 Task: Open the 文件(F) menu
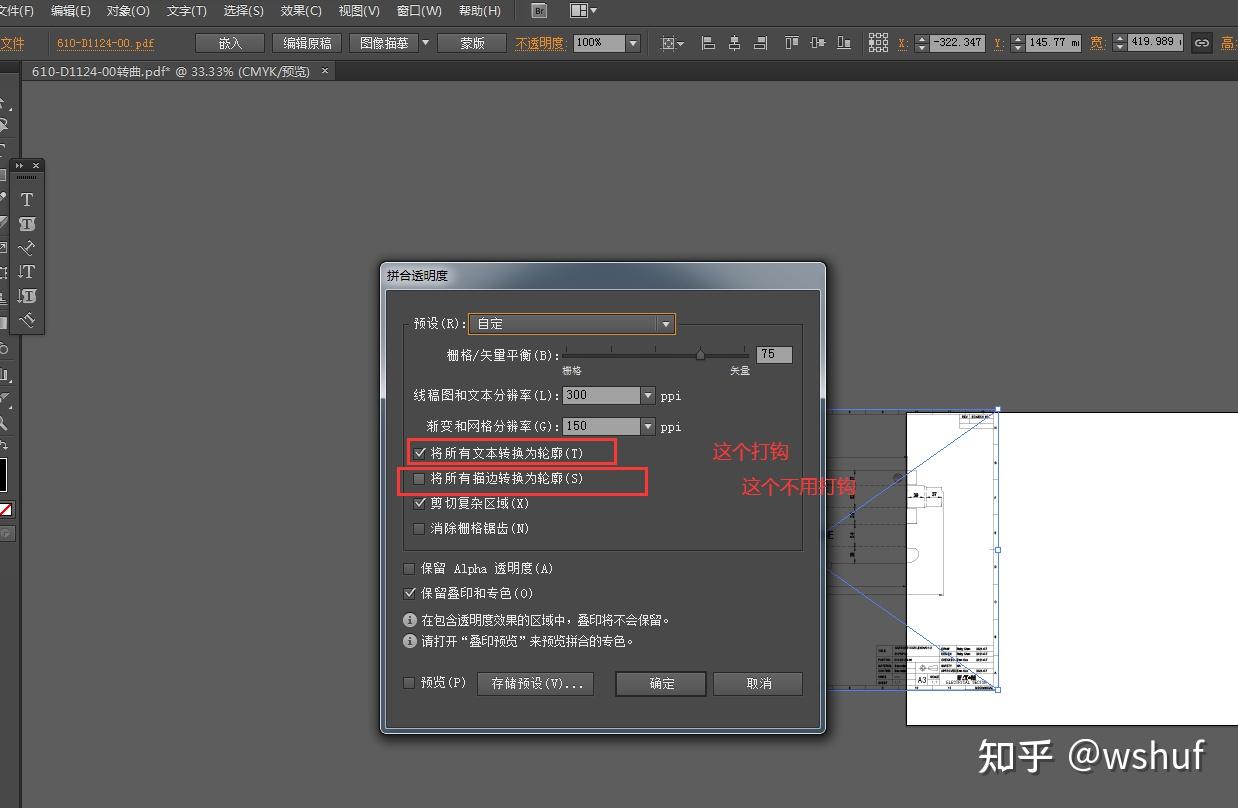pos(15,11)
